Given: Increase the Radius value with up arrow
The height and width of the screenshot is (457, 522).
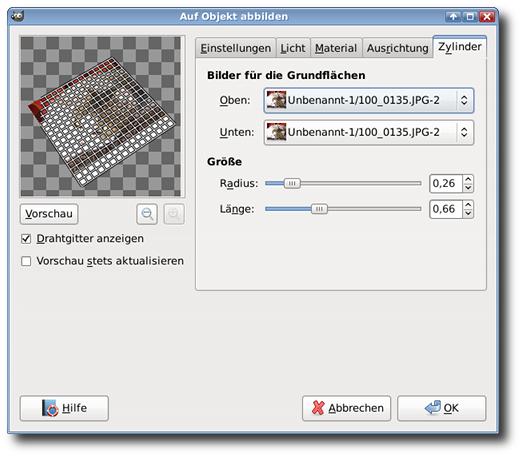Looking at the screenshot, I should tap(468, 179).
